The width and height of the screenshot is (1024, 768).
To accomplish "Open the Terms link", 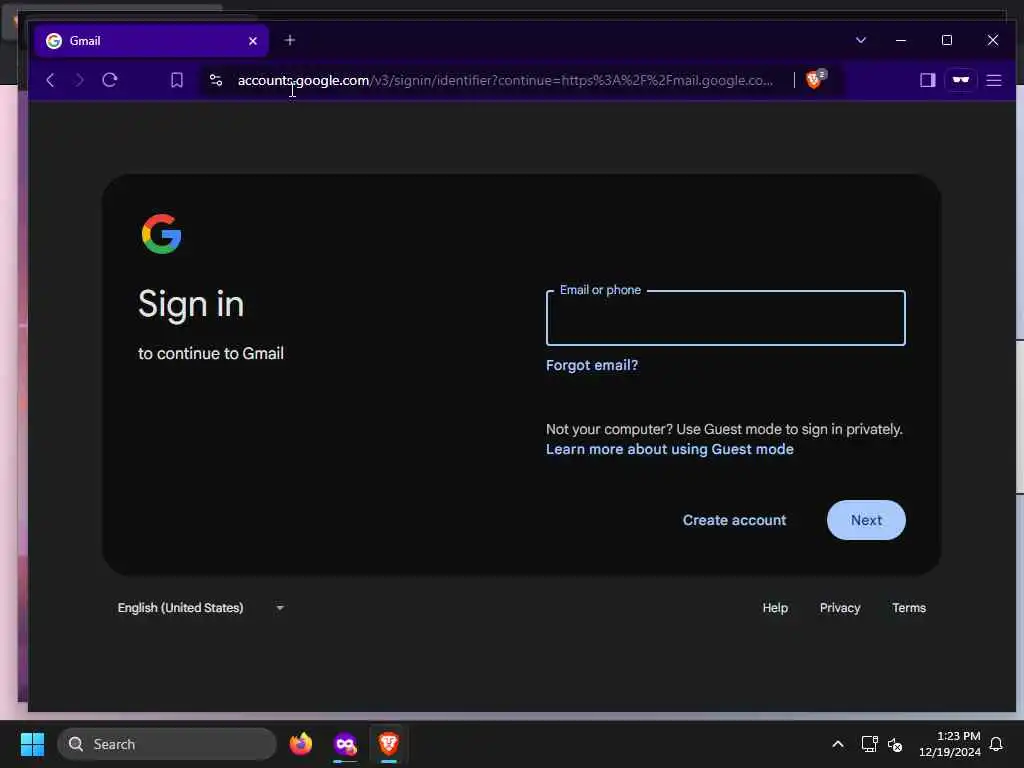I will pyautogui.click(x=909, y=607).
